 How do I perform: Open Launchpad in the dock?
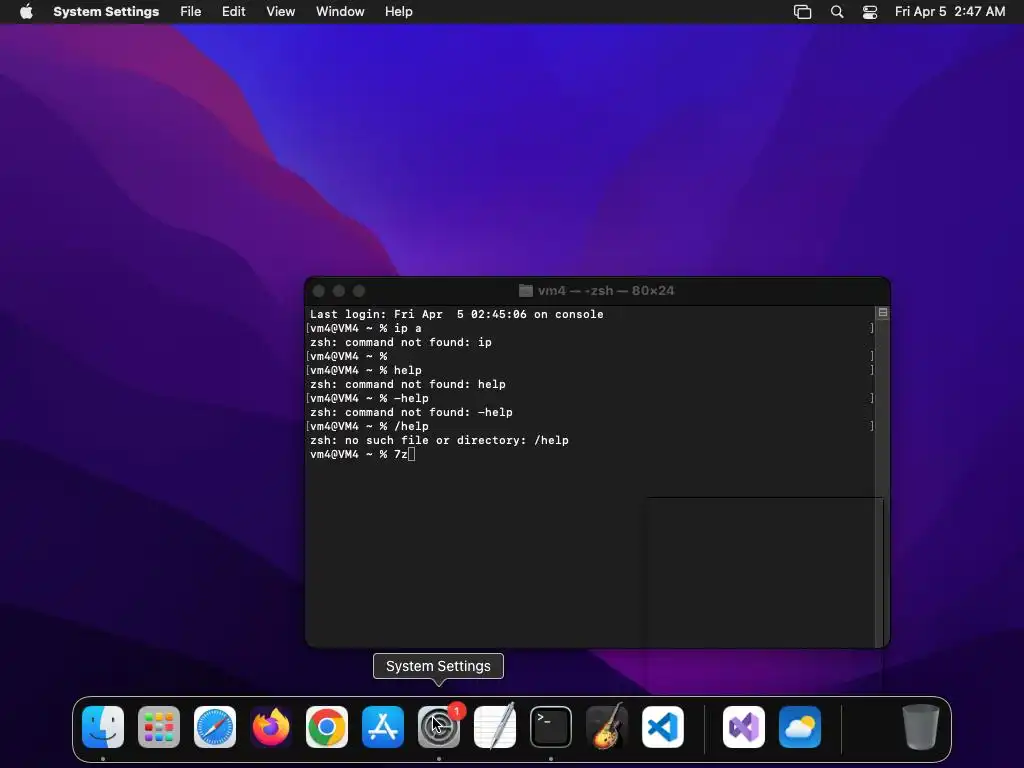coord(159,727)
